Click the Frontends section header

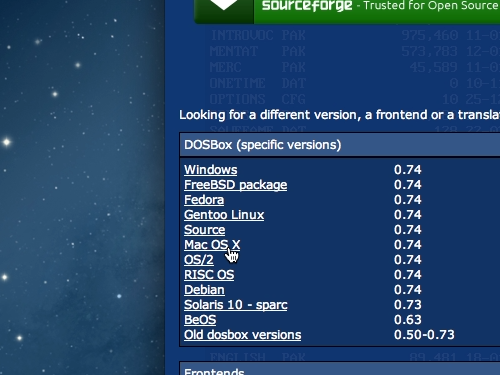pos(340,369)
